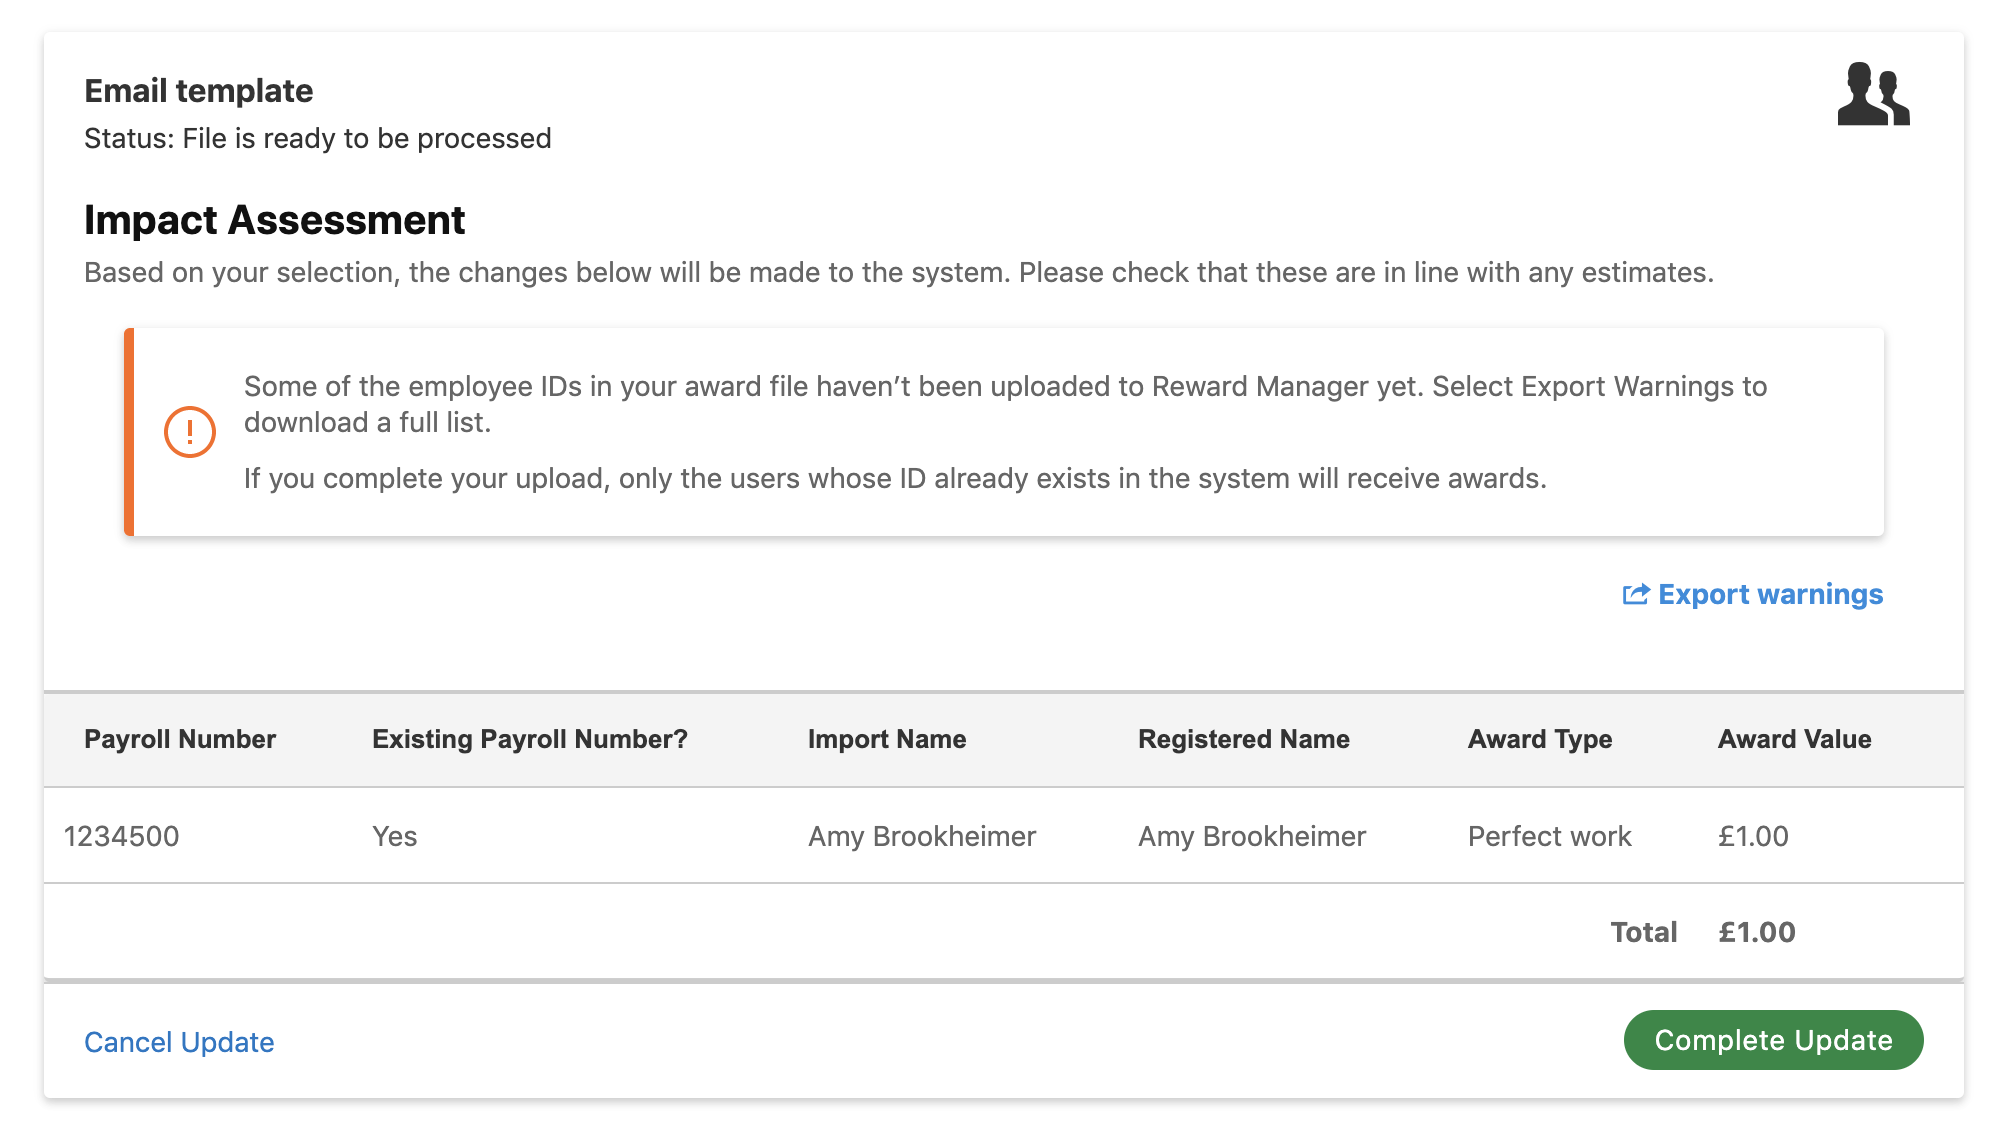Click payroll number 1234500 cell
Image resolution: width=2004 pixels, height=1126 pixels.
tap(122, 836)
